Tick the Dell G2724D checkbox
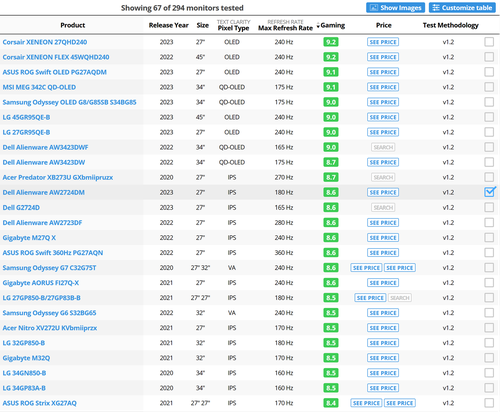Viewport: 500px width, 412px height. pyautogui.click(x=489, y=207)
